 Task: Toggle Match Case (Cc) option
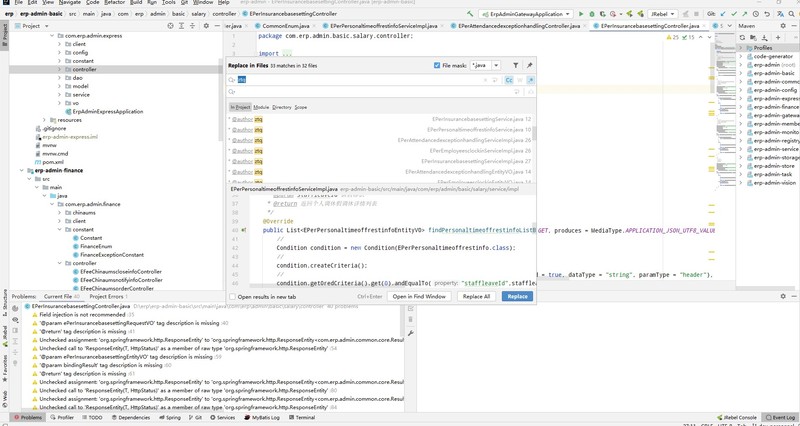tap(509, 80)
